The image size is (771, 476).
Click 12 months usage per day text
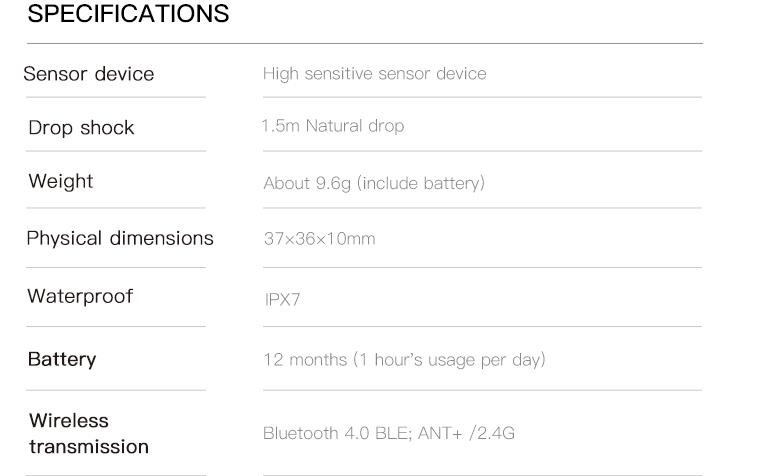[x=405, y=360]
